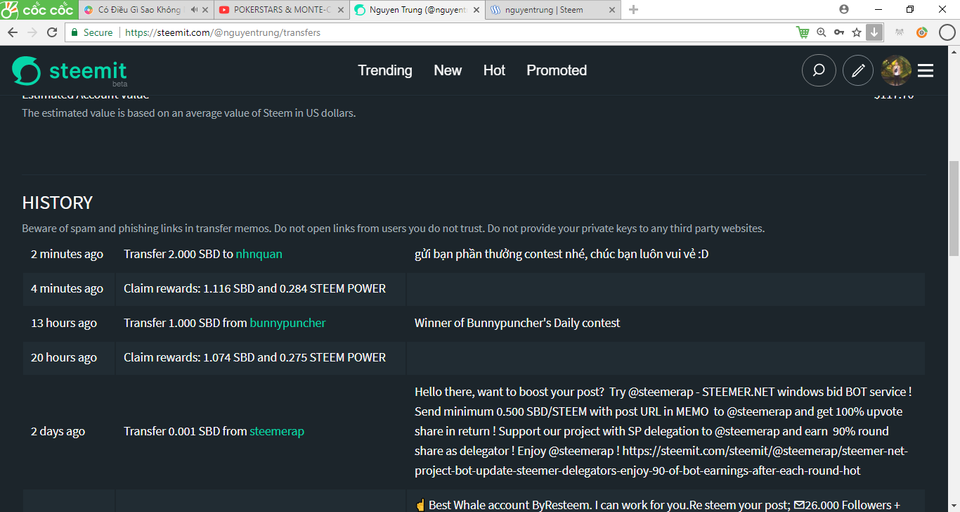Open the download arrow button in address bar
960x512 pixels.
tap(874, 32)
